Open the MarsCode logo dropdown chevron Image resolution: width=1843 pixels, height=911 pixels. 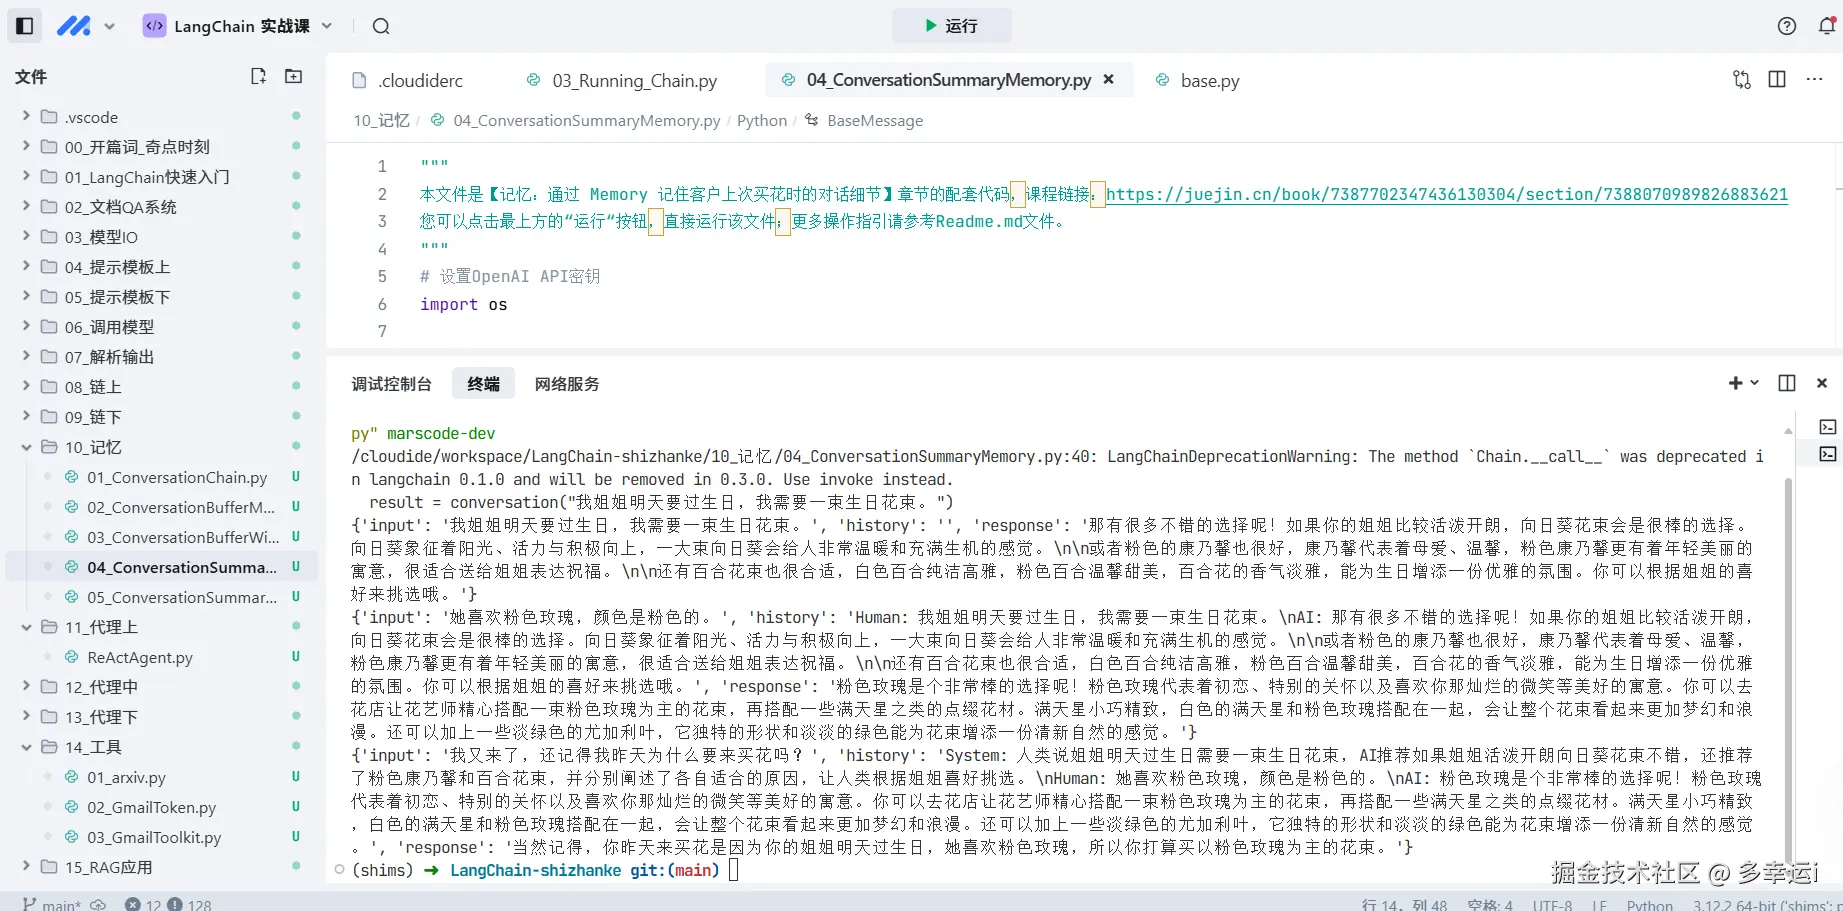(110, 27)
